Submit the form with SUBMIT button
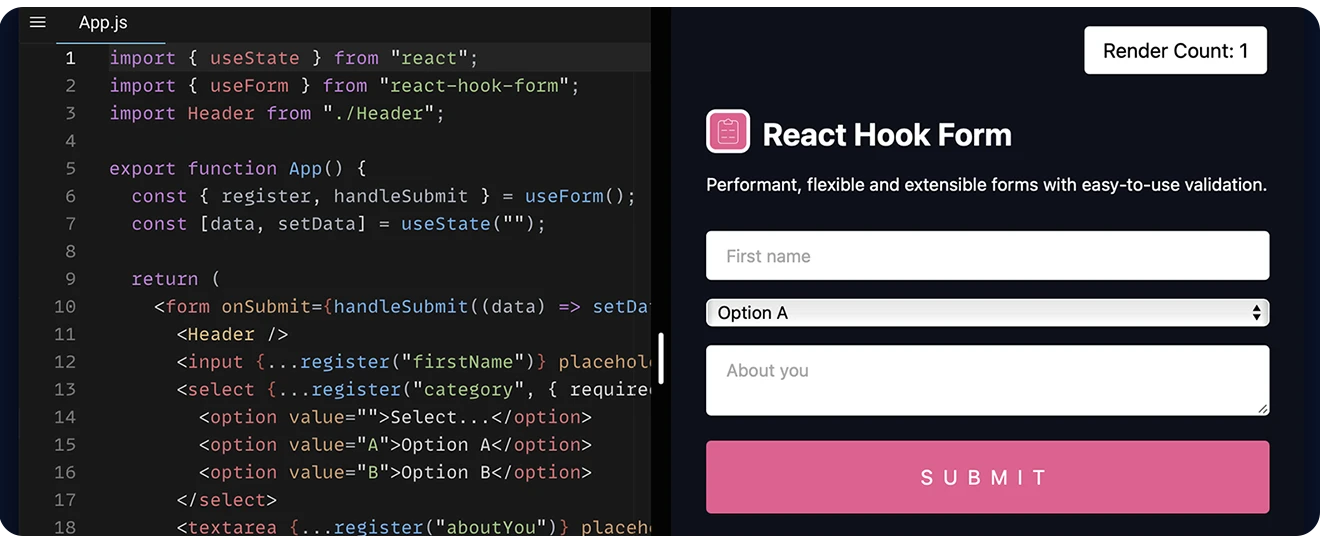This screenshot has width=1320, height=538. [x=987, y=477]
